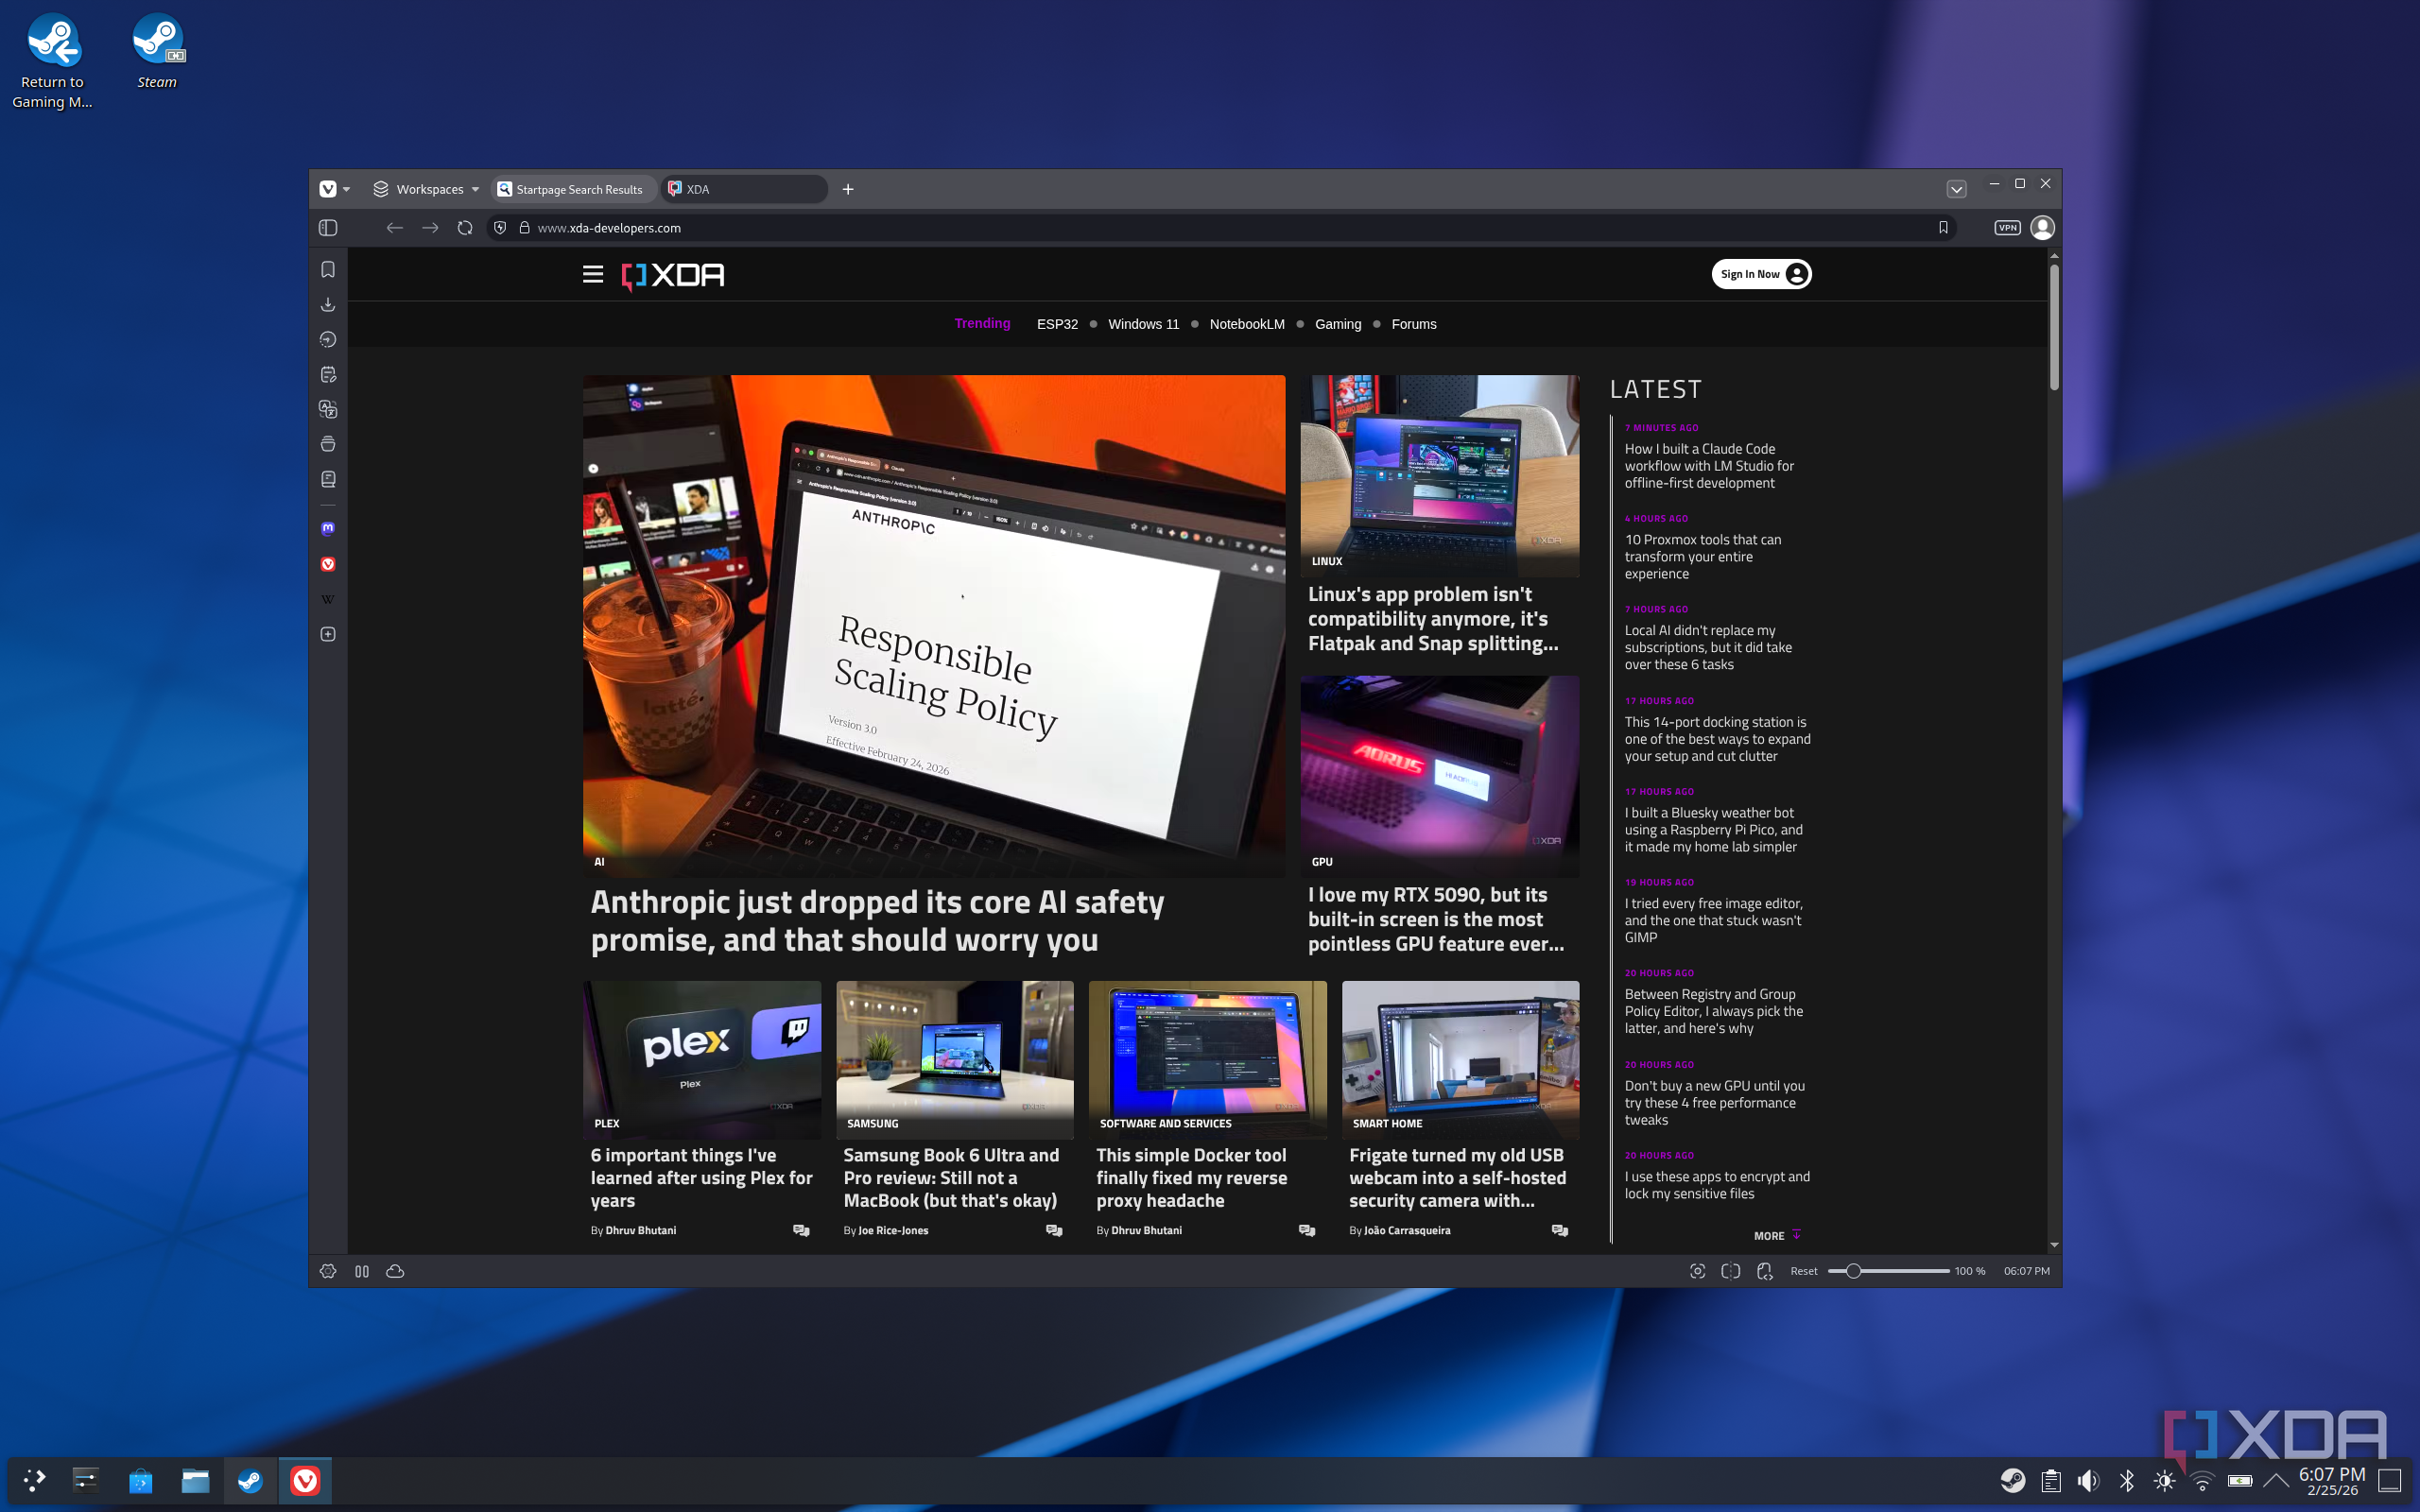
Task: Open the closed tabs list dropdown
Action: [1957, 189]
